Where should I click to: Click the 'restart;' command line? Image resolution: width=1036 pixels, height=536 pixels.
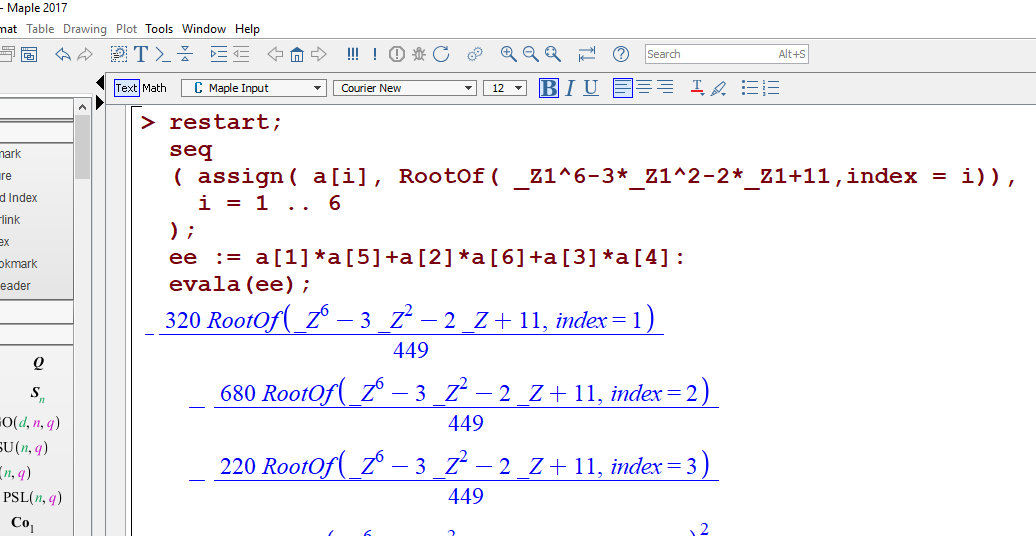coord(225,122)
